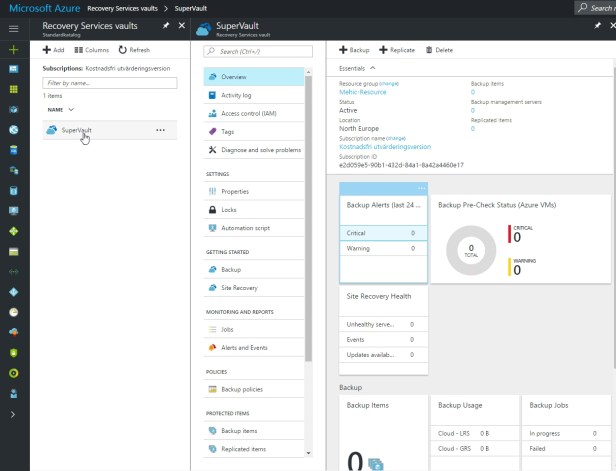Click the Replicate toolbar button
Screen dimensions: 616x471
tap(397, 49)
